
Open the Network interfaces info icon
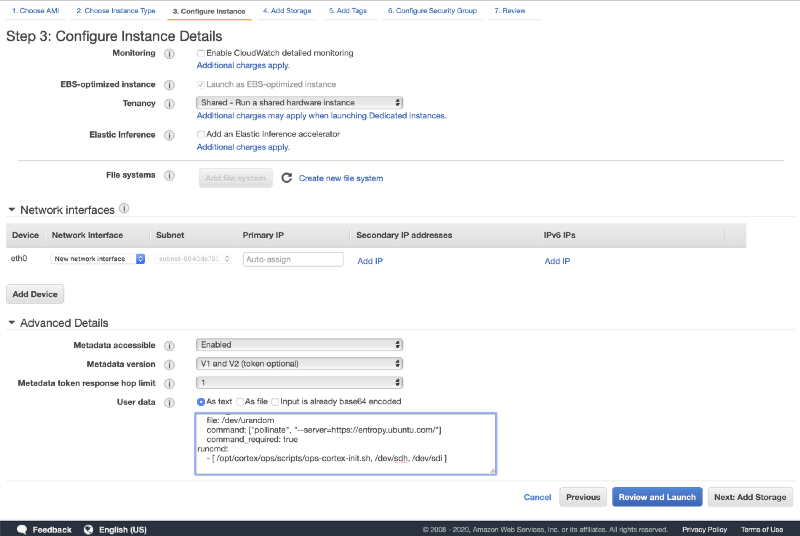(x=124, y=208)
